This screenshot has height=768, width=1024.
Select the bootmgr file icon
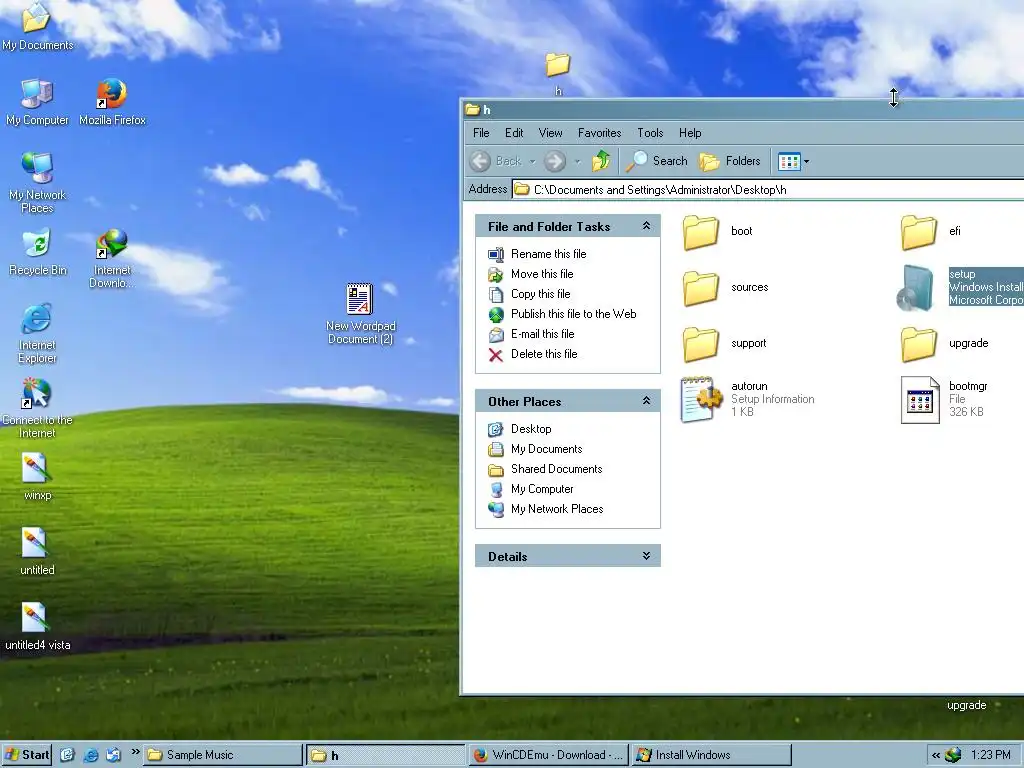tap(920, 400)
